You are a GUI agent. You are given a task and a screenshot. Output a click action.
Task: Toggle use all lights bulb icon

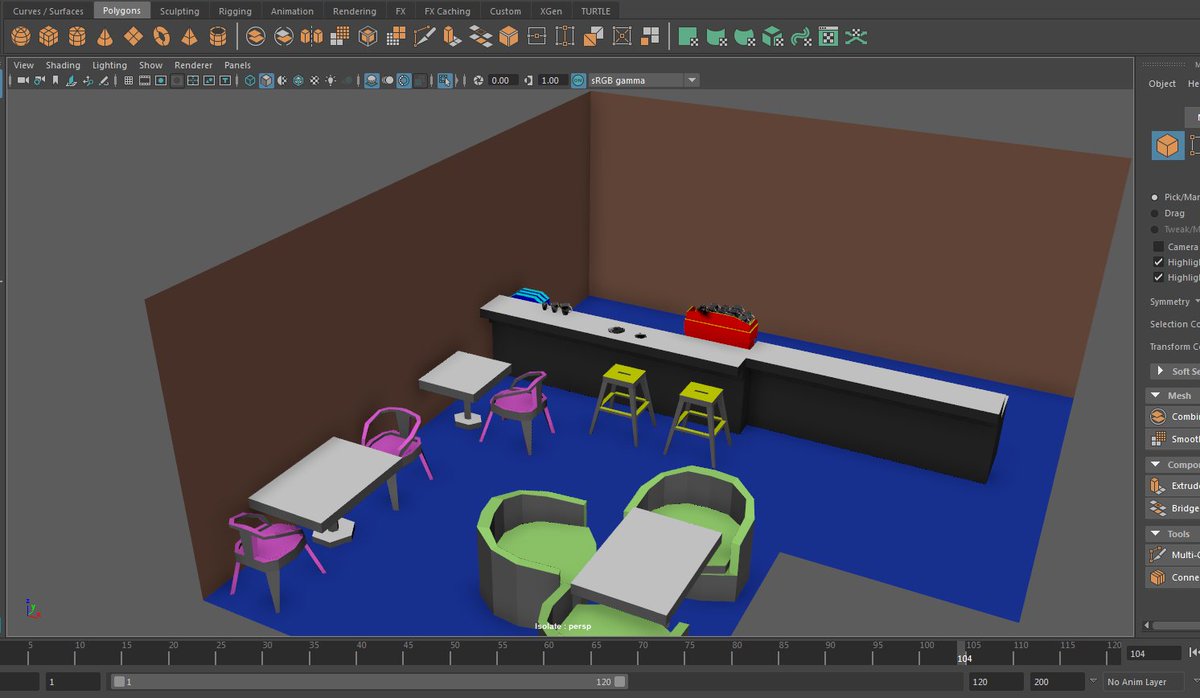coord(330,80)
